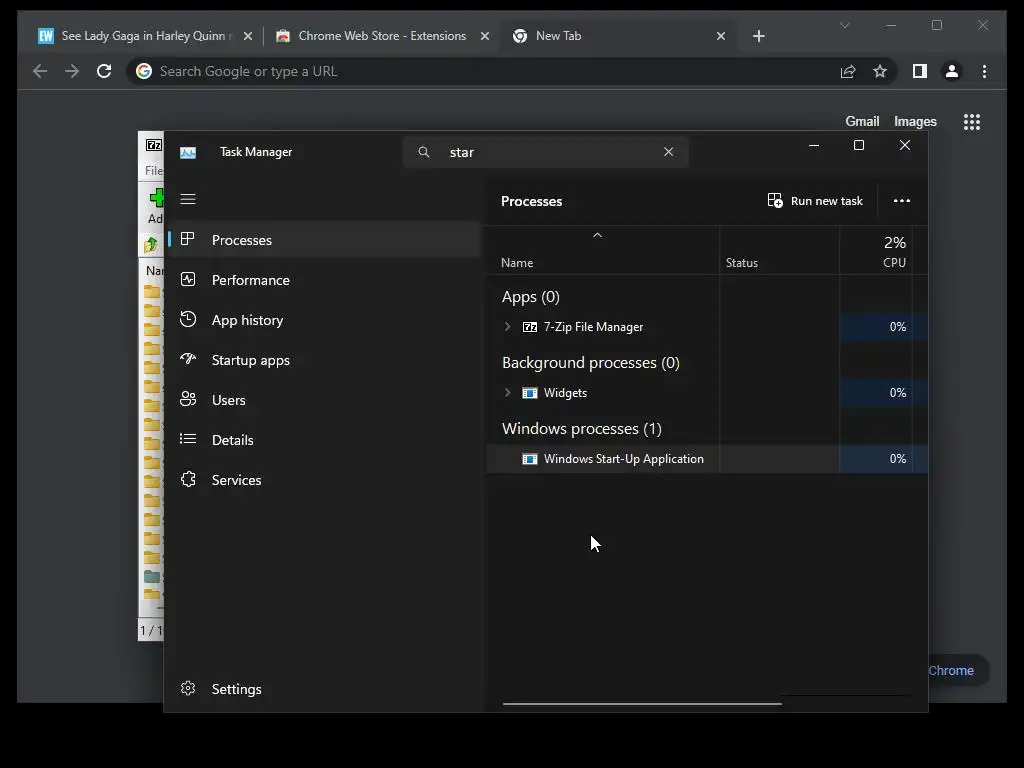Open tab search dropdown arrow in Chrome
This screenshot has height=768, width=1024.
point(844,25)
